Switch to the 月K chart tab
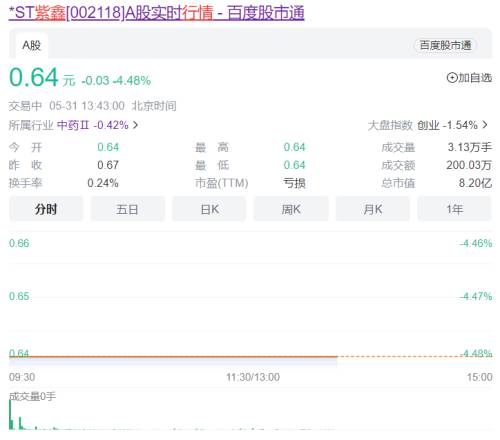 [373, 209]
